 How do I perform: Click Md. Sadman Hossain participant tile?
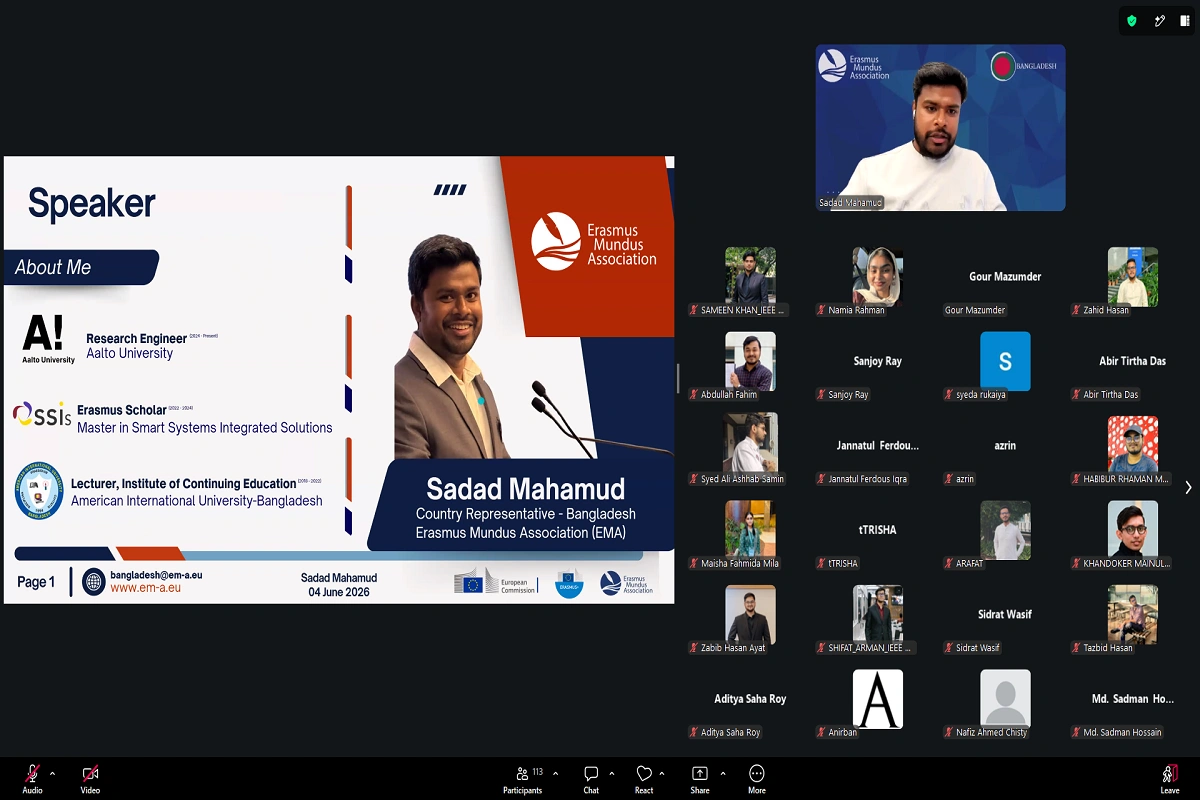(1133, 704)
